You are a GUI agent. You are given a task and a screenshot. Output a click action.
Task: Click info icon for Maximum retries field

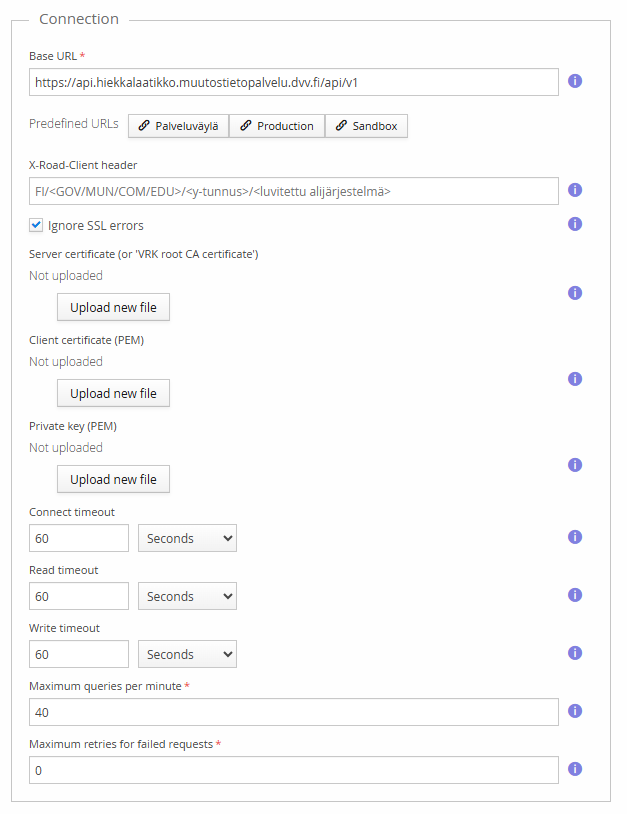[575, 769]
